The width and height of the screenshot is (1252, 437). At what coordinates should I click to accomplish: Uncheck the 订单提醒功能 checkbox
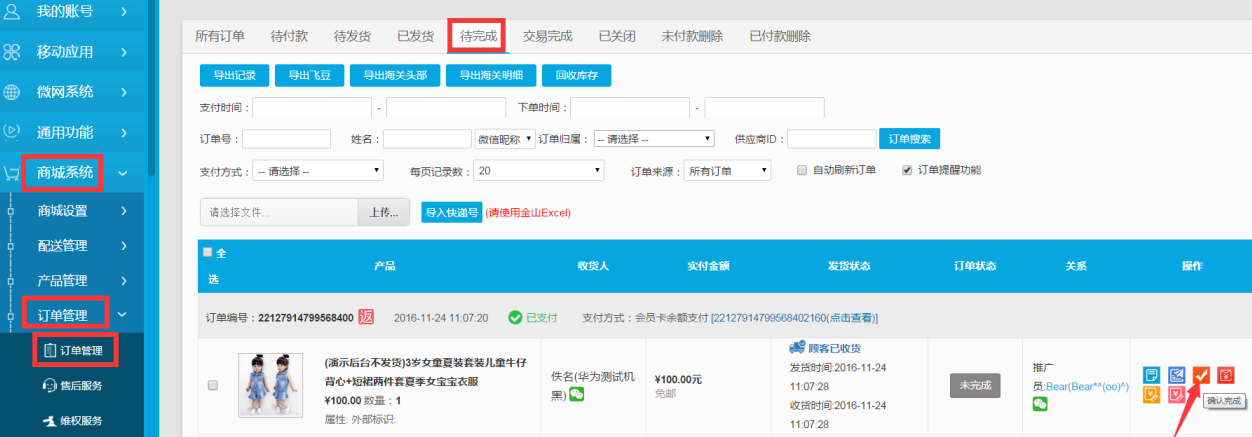(907, 170)
